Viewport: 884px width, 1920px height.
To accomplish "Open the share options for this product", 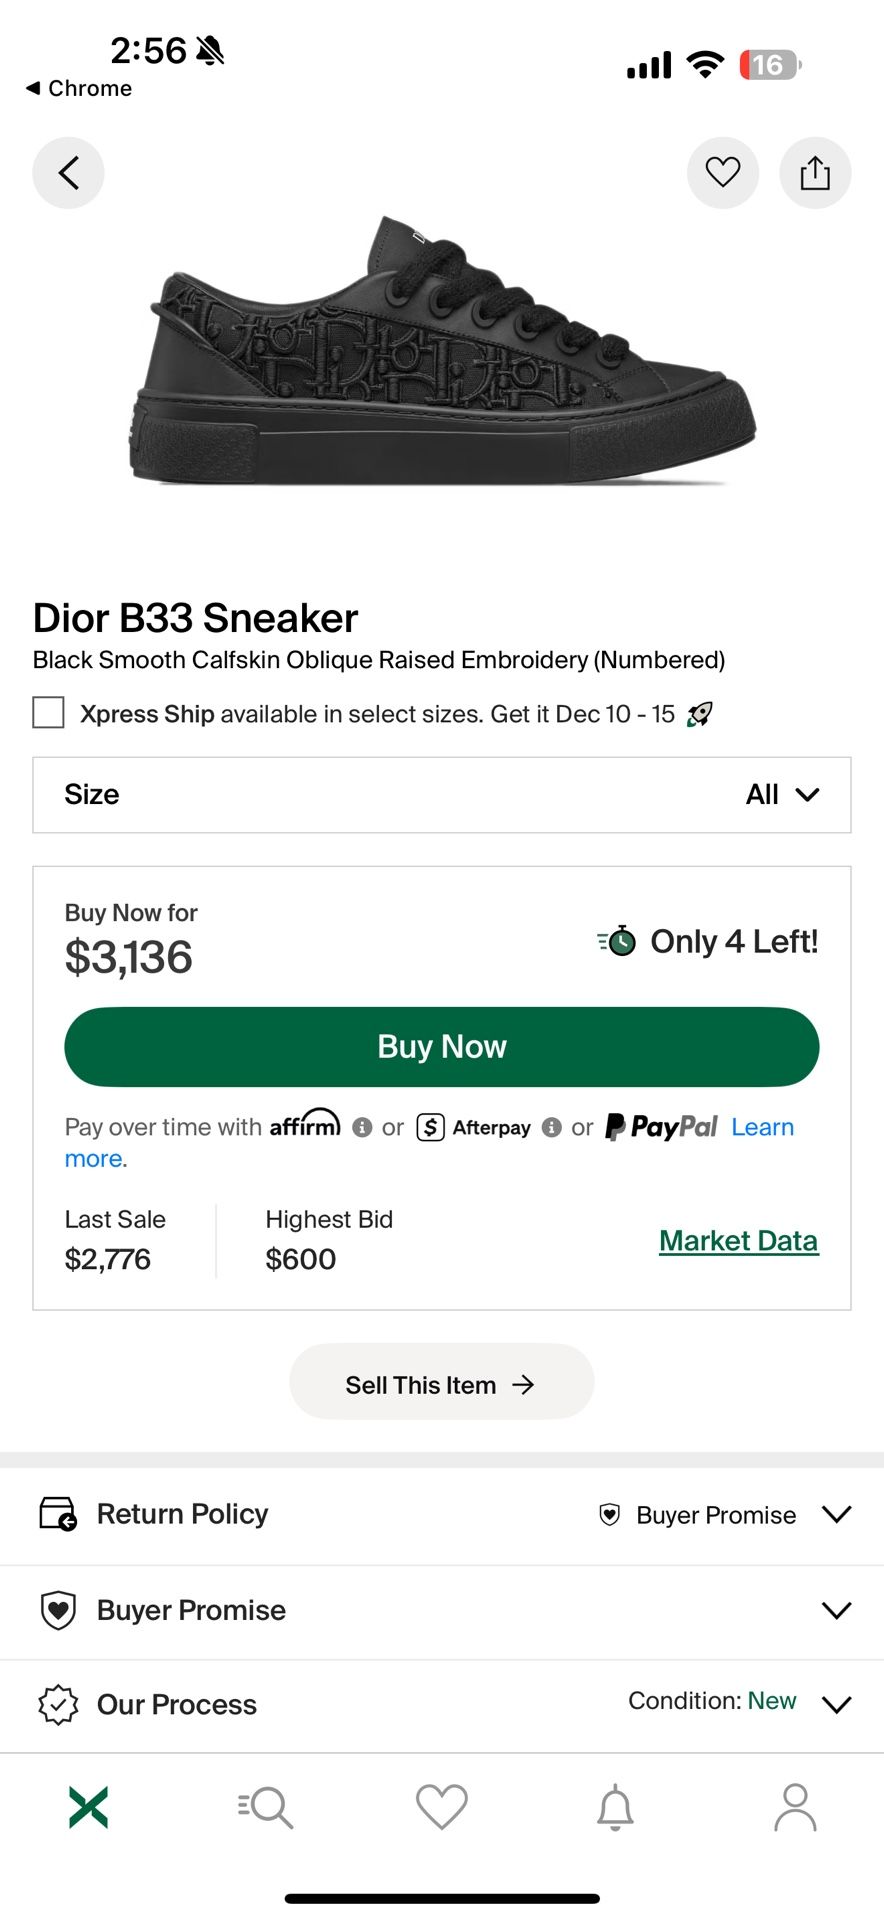I will pyautogui.click(x=815, y=172).
